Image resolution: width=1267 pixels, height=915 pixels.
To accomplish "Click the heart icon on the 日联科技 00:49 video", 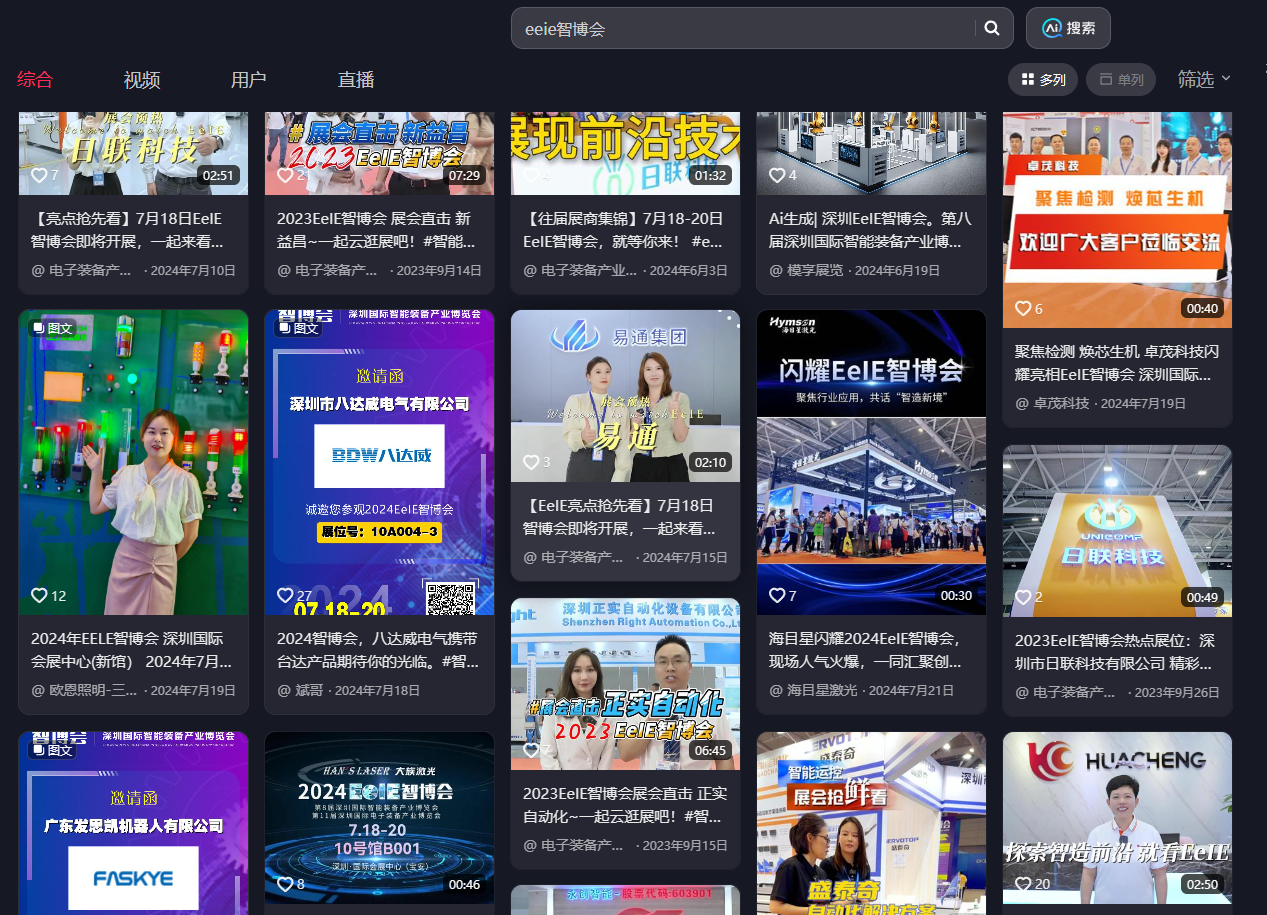I will click(1023, 597).
